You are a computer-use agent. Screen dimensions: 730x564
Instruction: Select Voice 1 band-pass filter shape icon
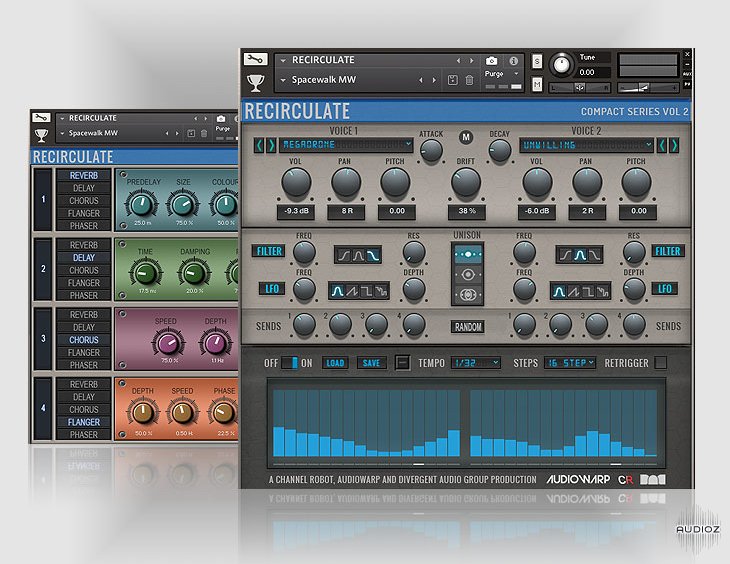[358, 255]
